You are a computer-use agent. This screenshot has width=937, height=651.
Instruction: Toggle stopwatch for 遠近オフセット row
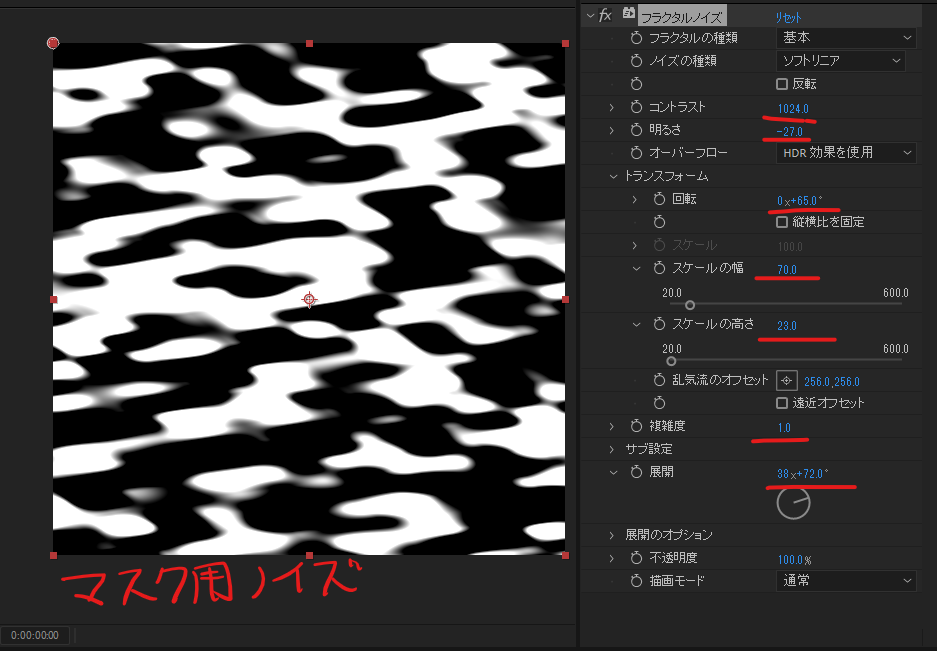[659, 403]
